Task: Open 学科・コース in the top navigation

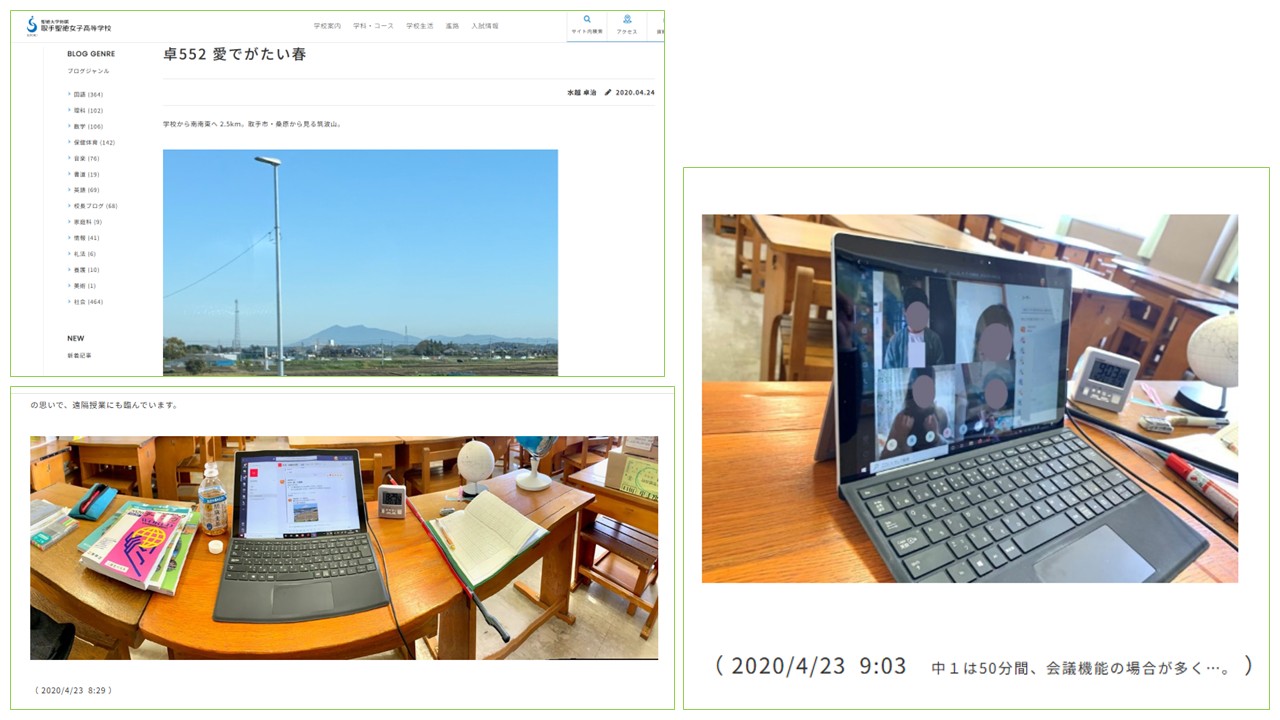Action: (x=373, y=26)
